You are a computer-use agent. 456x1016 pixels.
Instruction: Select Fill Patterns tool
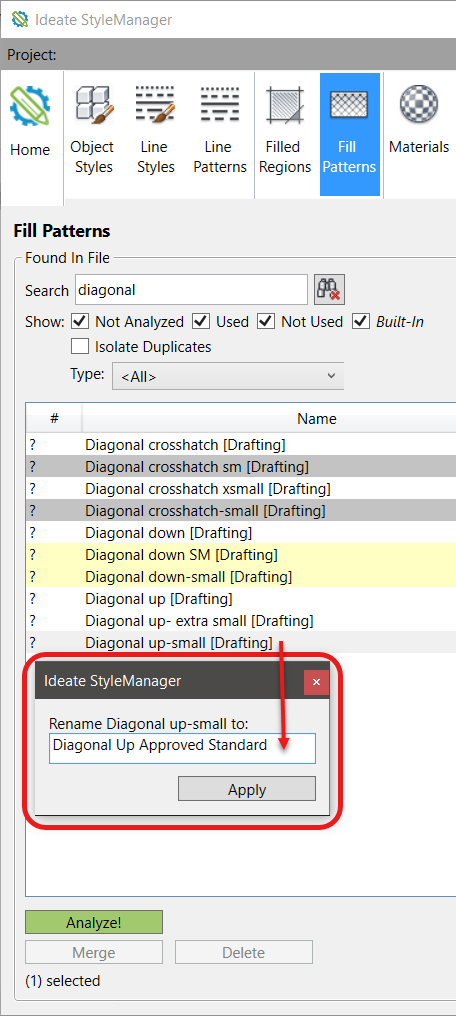[350, 133]
